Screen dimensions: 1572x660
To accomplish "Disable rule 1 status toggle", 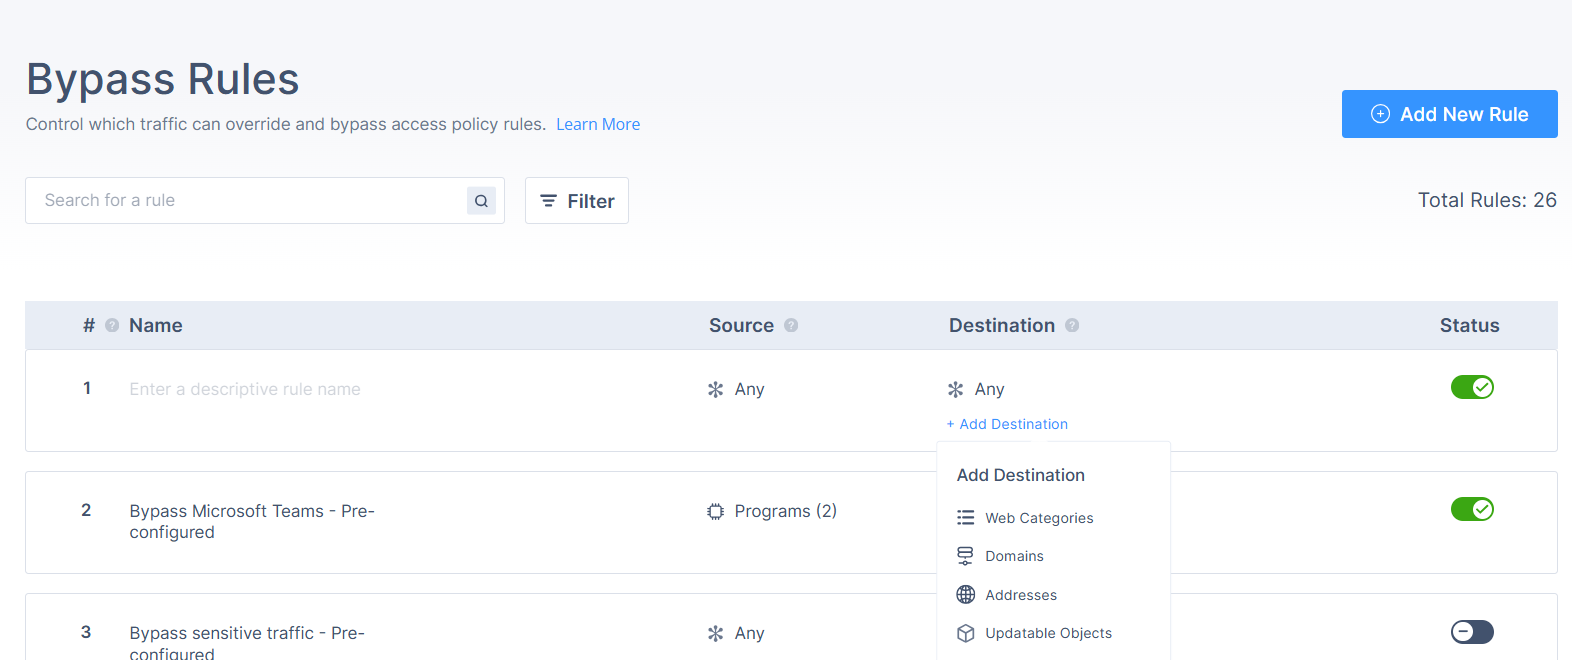I will pos(1472,387).
